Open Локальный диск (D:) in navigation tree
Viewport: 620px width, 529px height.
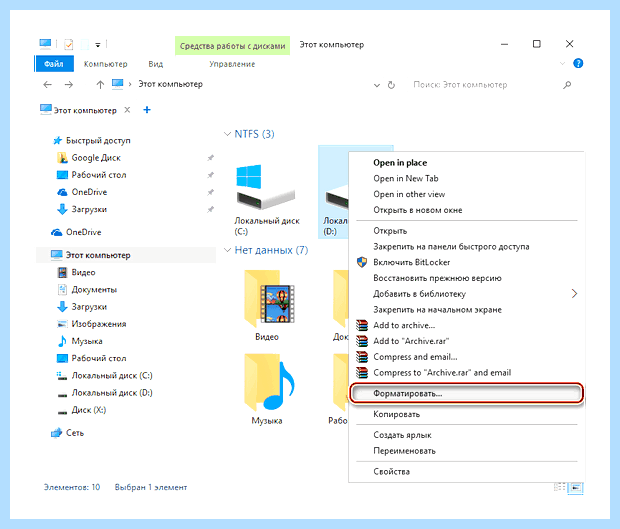coord(105,393)
